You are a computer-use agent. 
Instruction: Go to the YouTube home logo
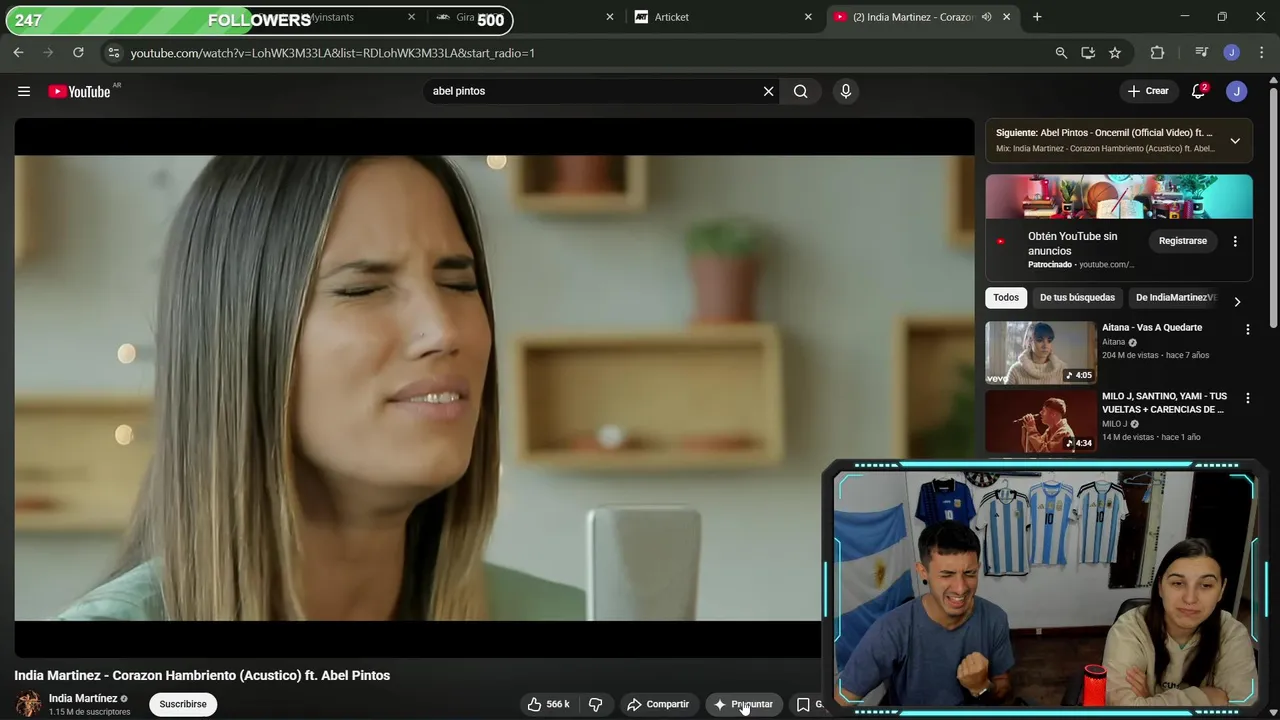[79, 91]
